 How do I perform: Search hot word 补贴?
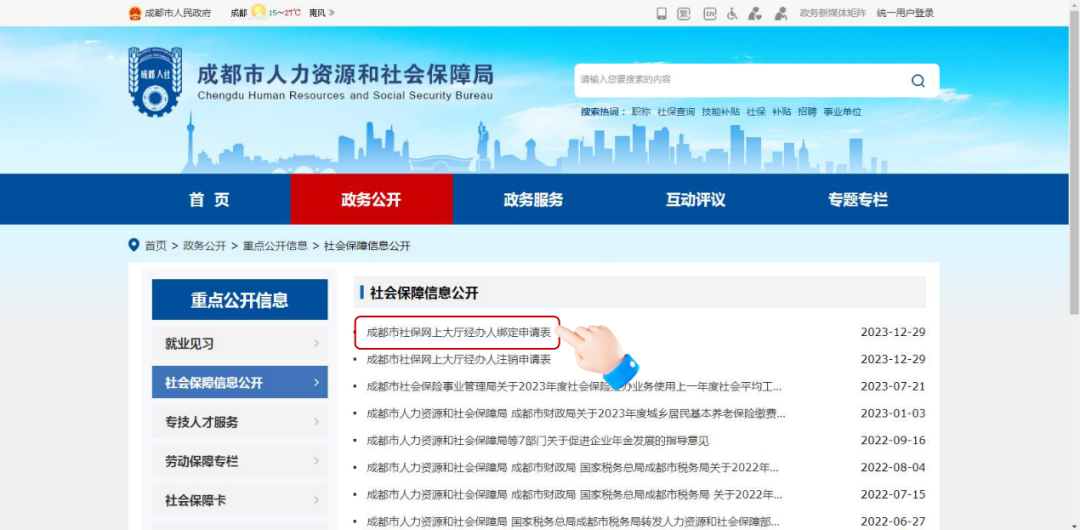[x=781, y=112]
